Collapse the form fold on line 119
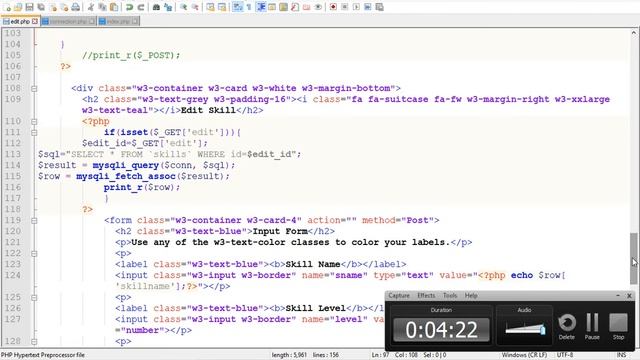This screenshot has width=640, height=360. tap(34, 221)
